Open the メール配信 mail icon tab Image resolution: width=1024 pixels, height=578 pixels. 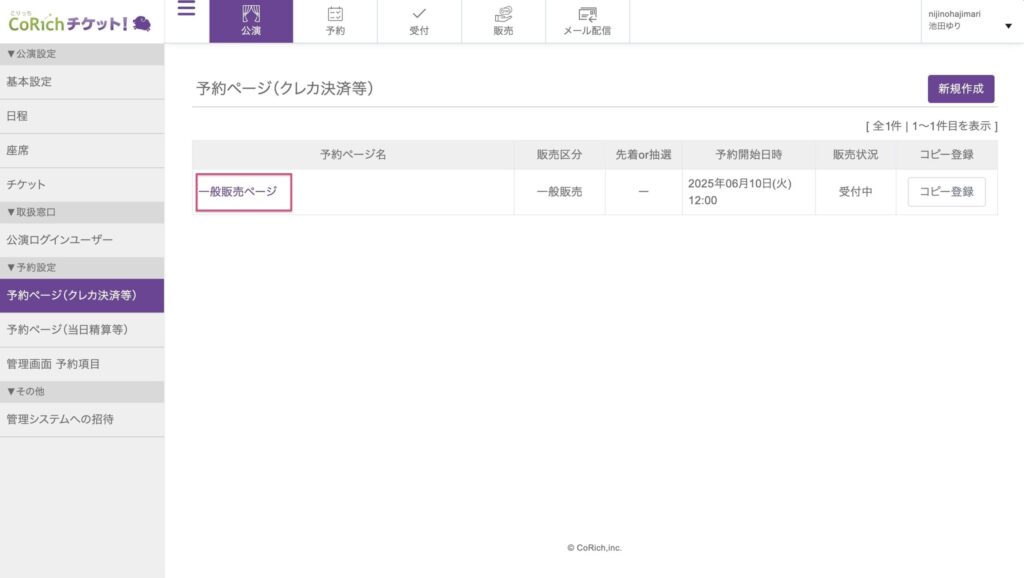[587, 21]
